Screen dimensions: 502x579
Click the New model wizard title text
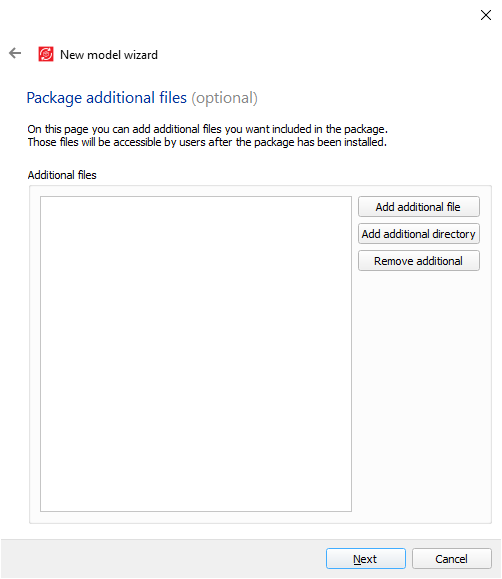(109, 55)
